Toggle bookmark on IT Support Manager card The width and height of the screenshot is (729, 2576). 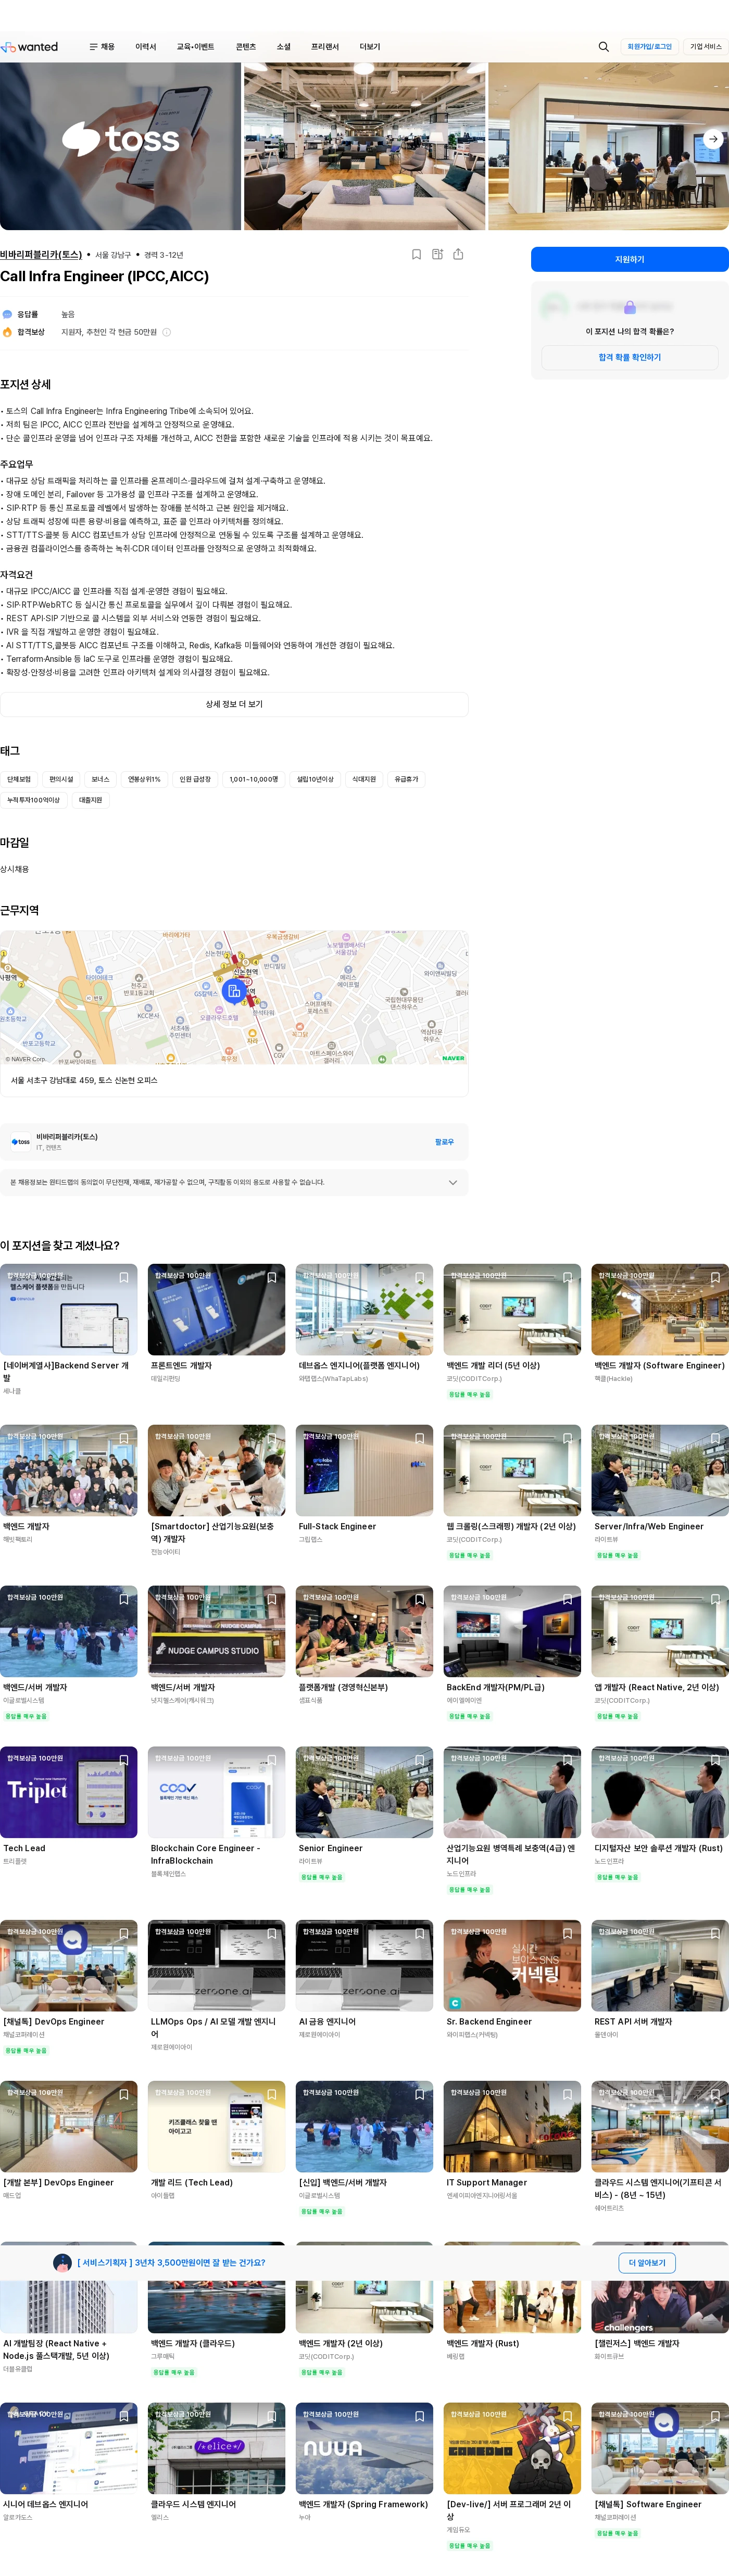point(568,2095)
